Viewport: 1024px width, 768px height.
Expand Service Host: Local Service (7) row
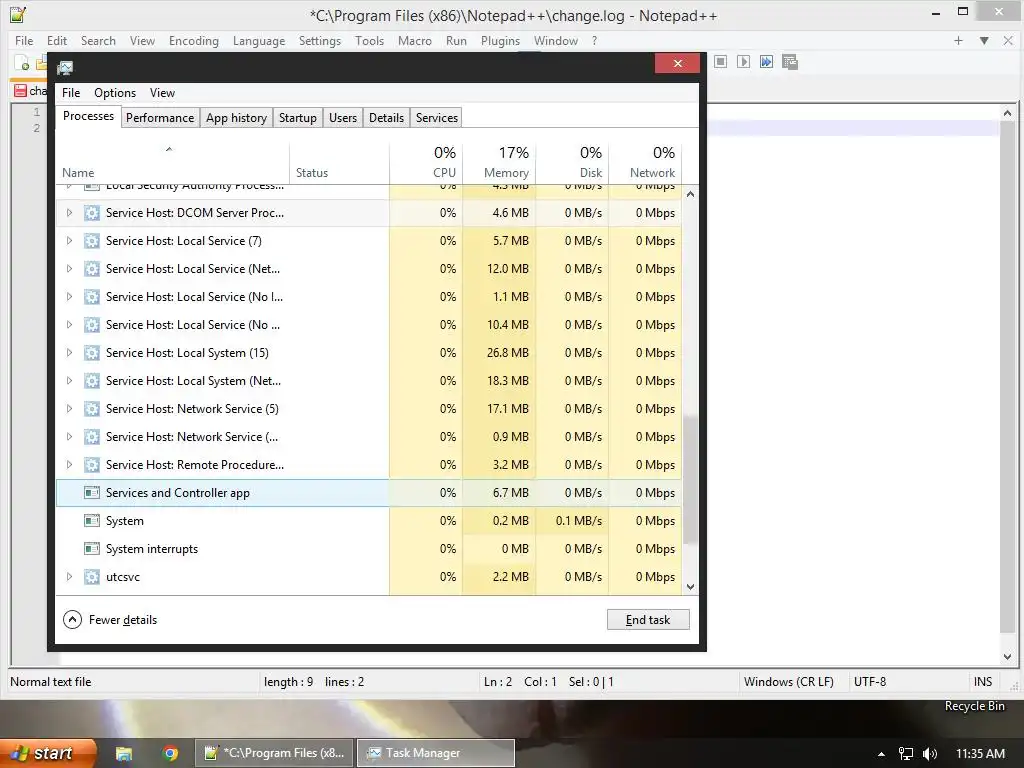(69, 241)
